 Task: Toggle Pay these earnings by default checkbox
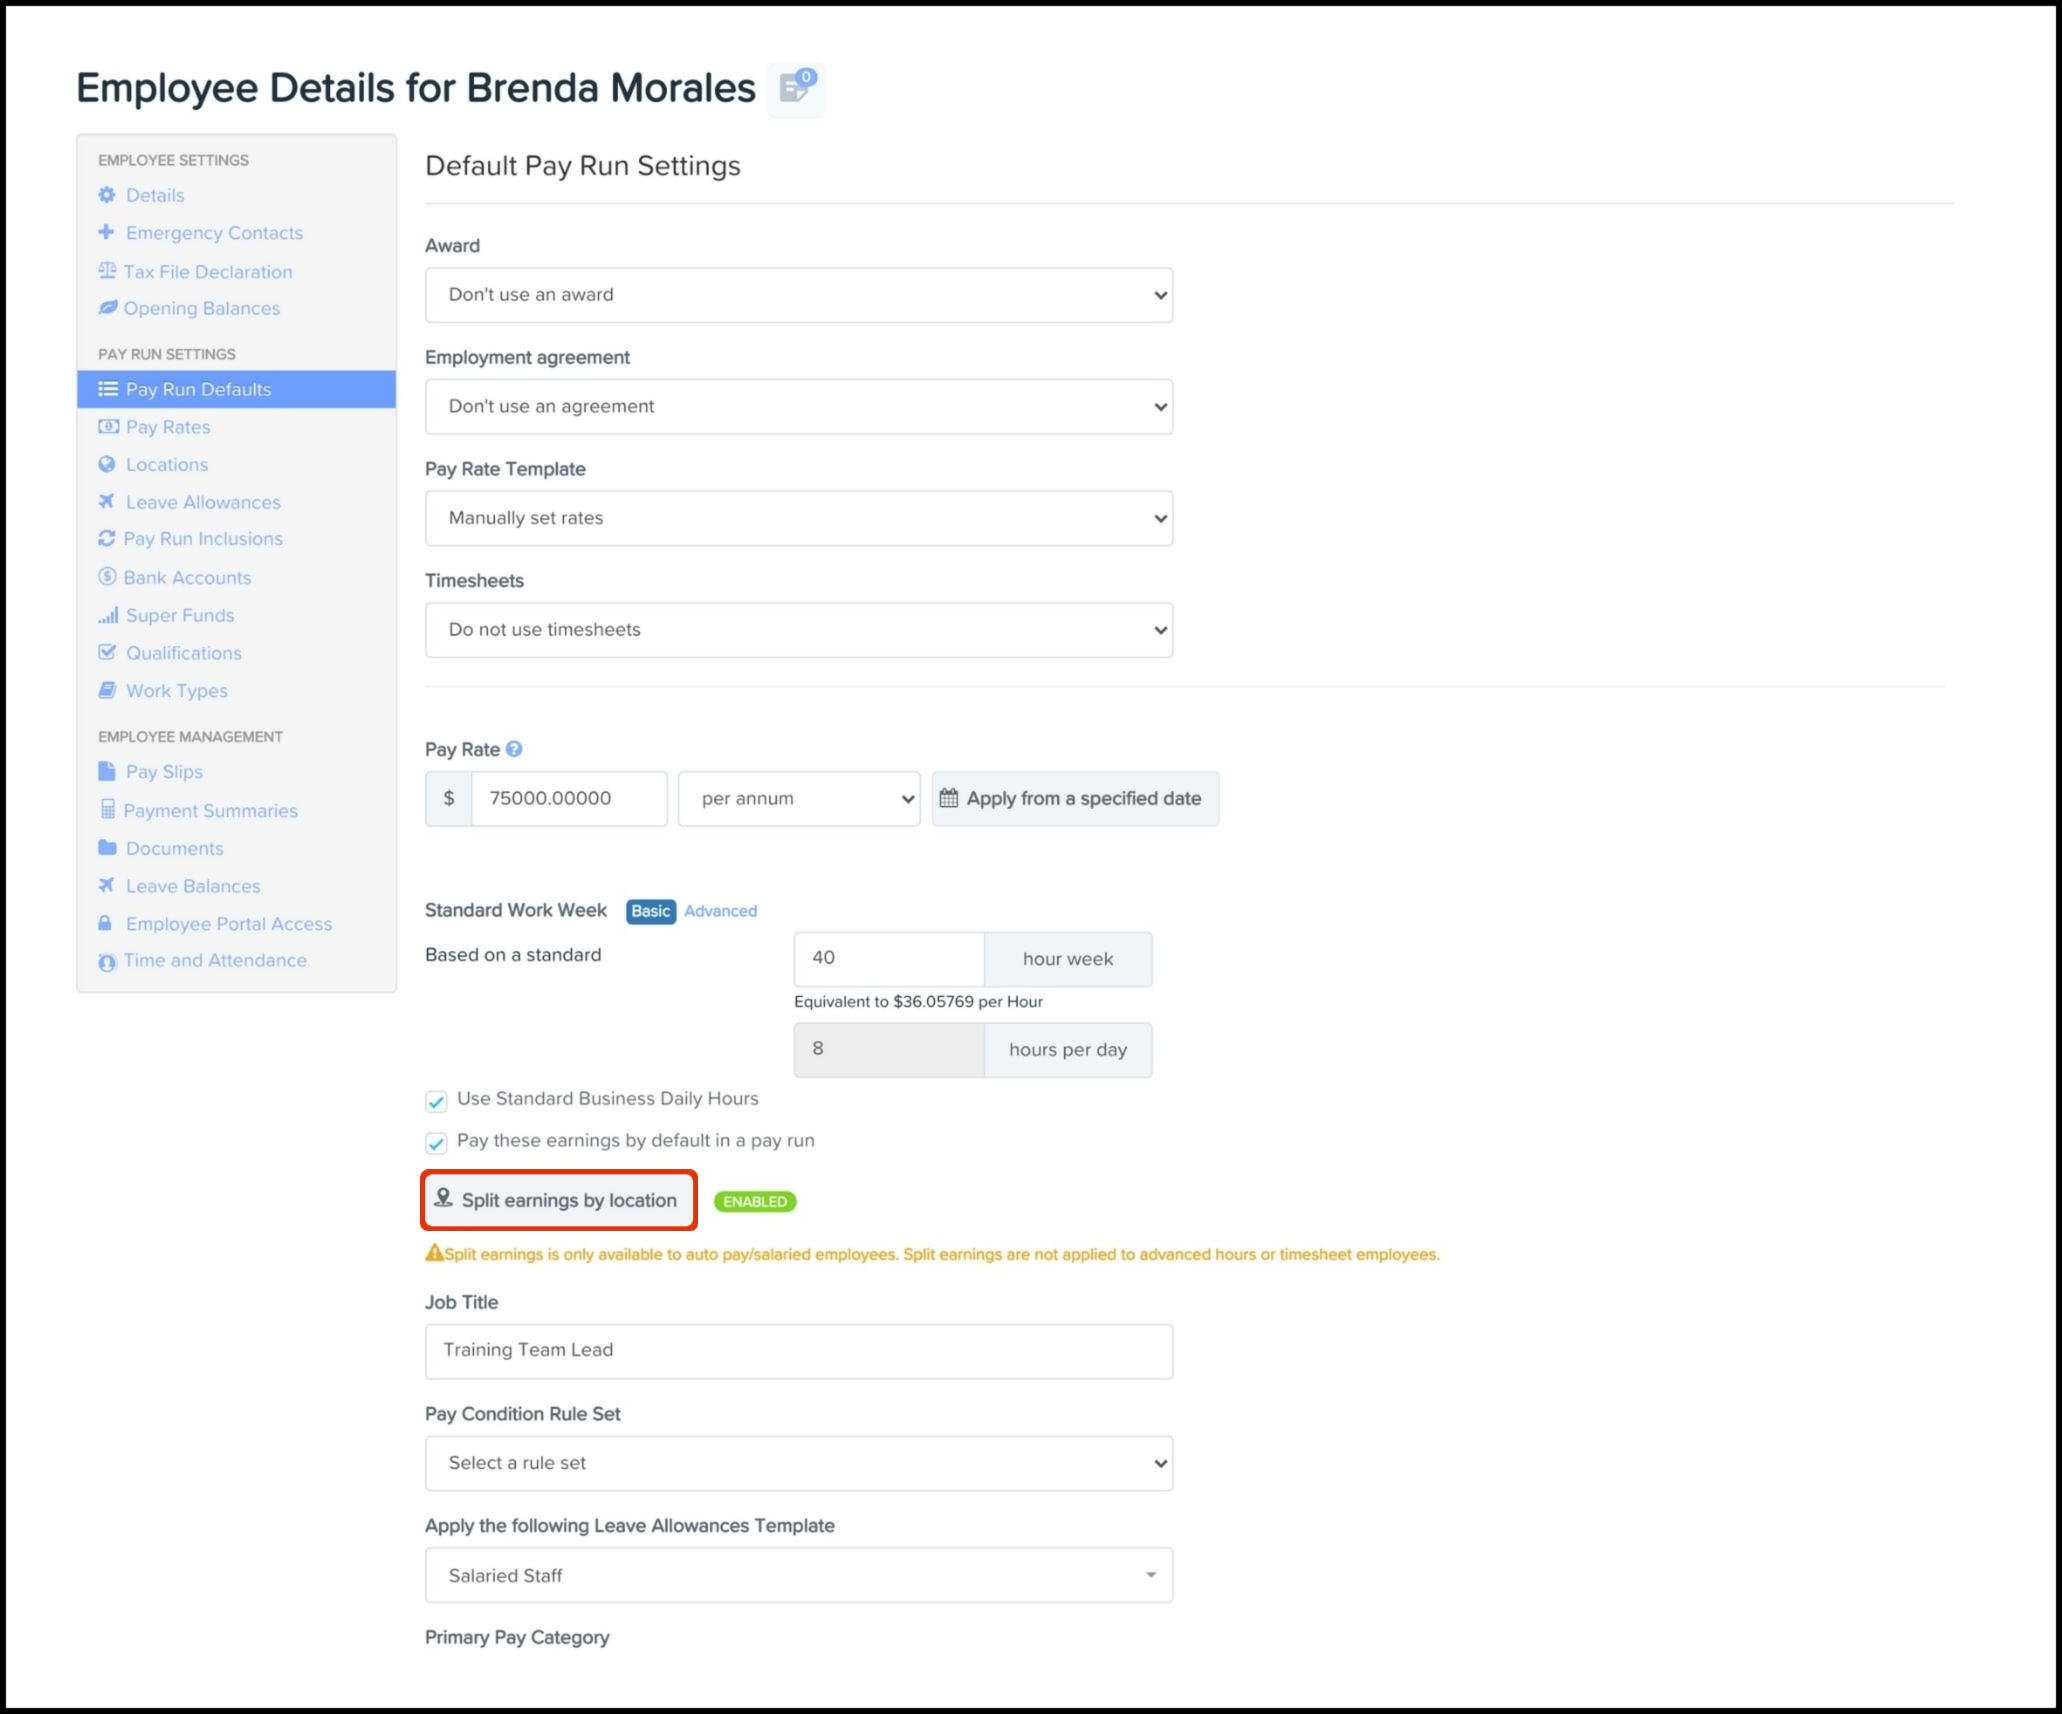pyautogui.click(x=436, y=1143)
